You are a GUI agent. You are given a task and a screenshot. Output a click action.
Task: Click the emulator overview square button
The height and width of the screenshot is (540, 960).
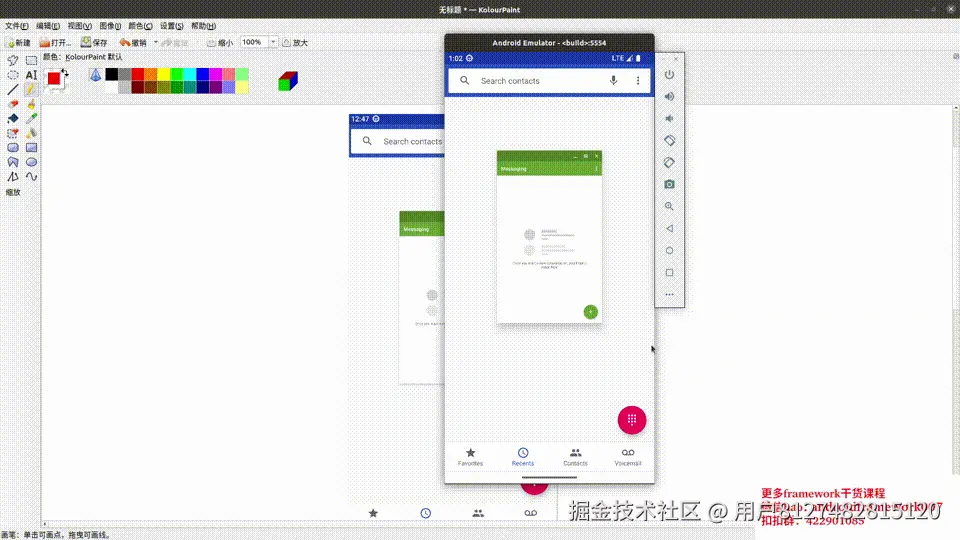pyautogui.click(x=669, y=272)
